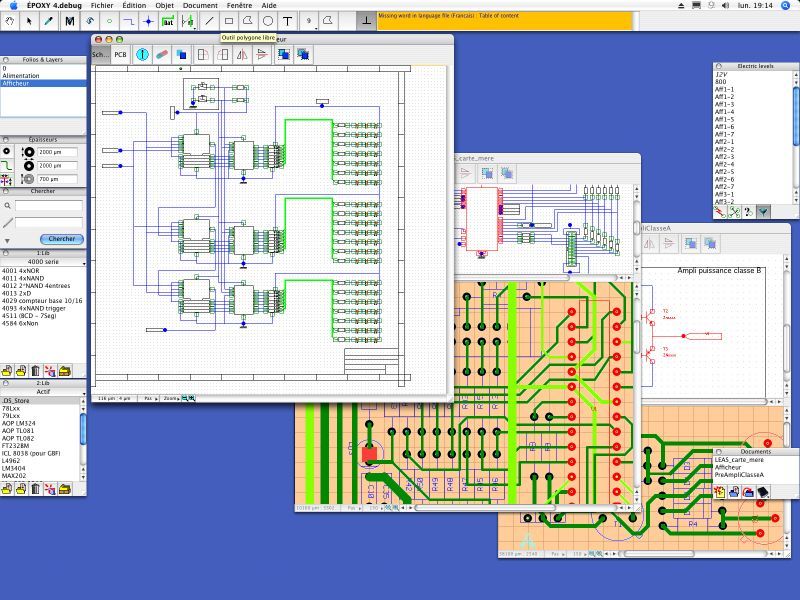This screenshot has height=600, width=800.
Task: Click the Chercher button
Action: pyautogui.click(x=61, y=239)
